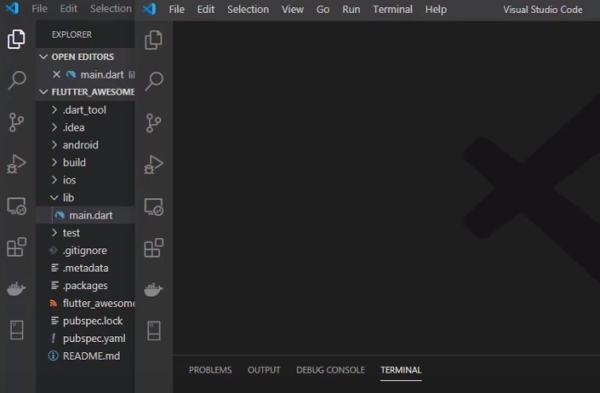Expand the test folder

(54, 233)
